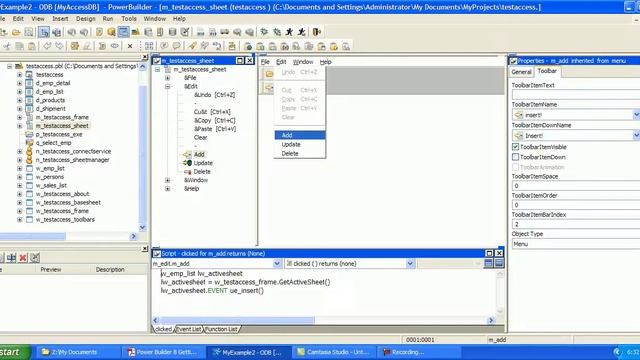Select m_testaccess_frame in System Tree
This screenshot has width=640, height=360.
(x=62, y=117)
